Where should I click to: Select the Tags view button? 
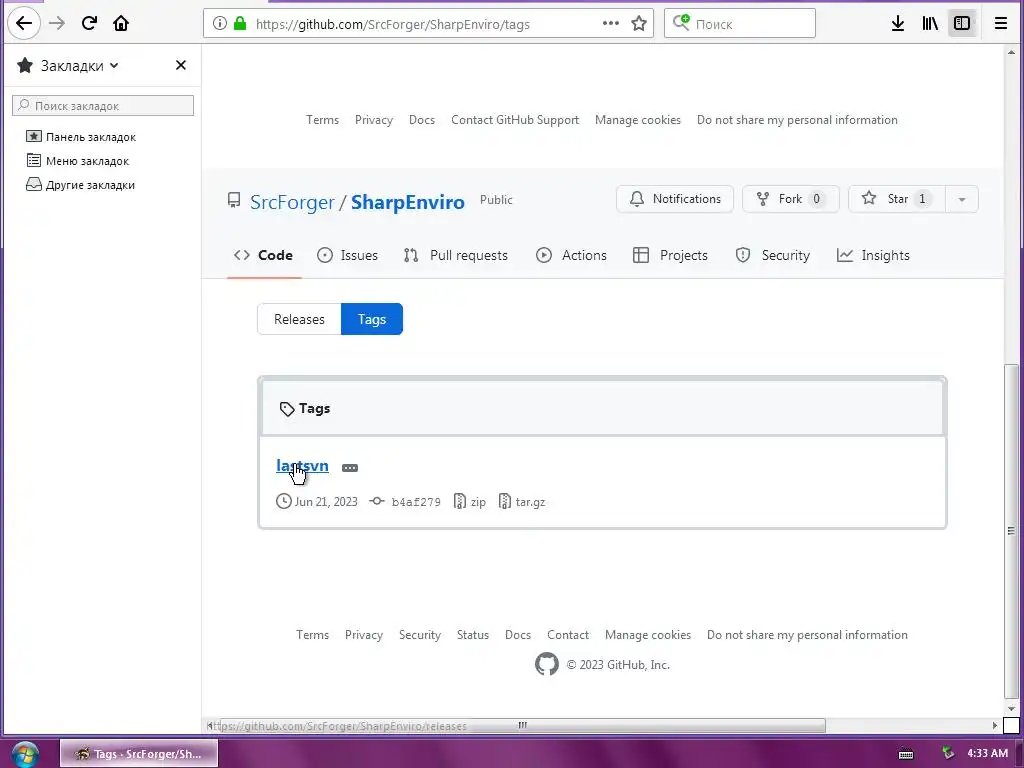[x=372, y=319]
